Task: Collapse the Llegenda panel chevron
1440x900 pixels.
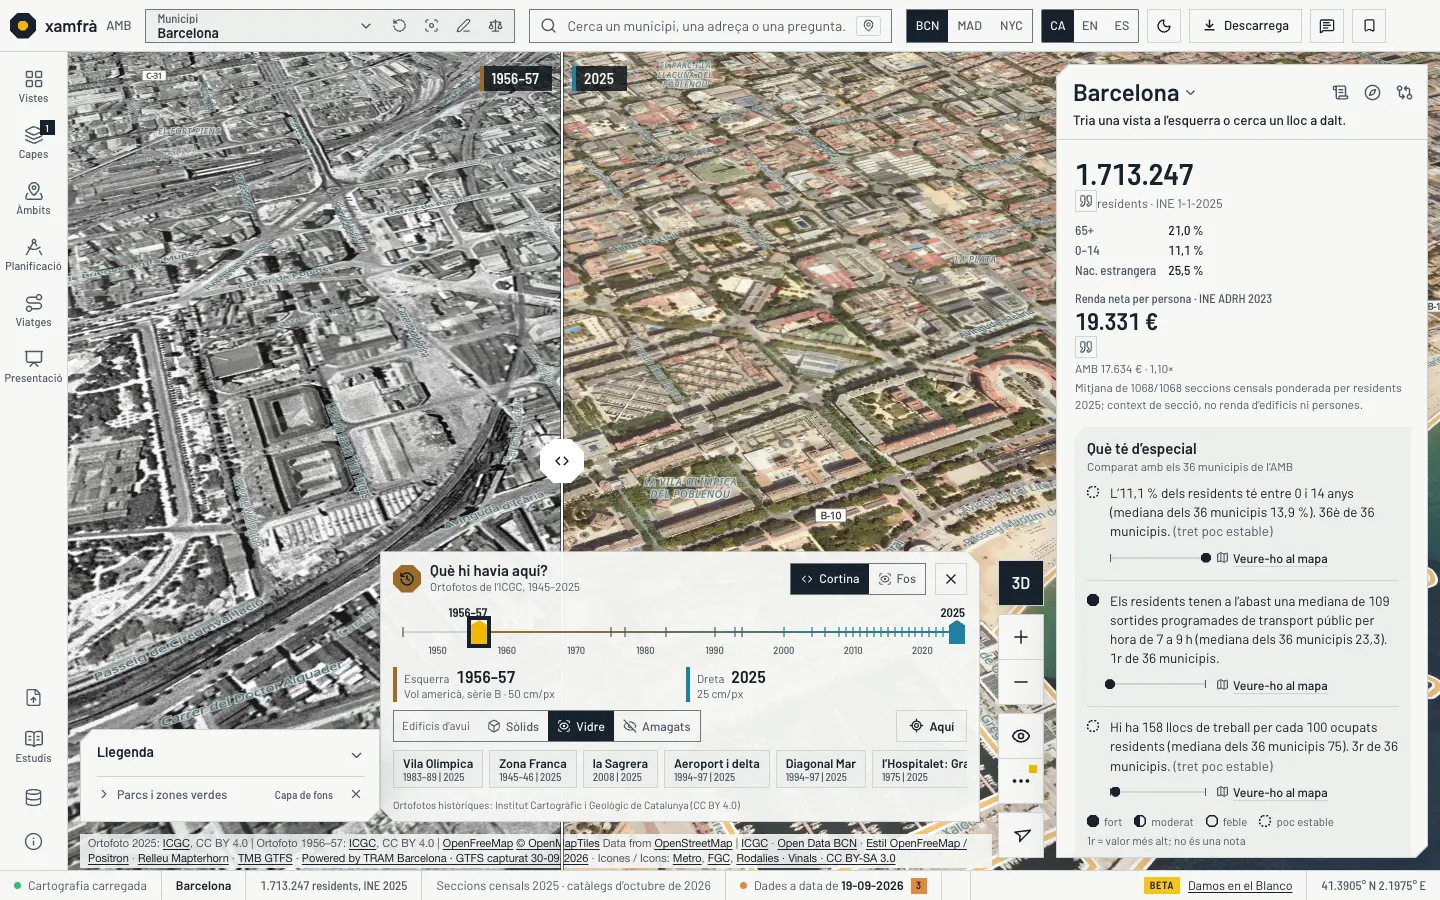Action: click(356, 755)
